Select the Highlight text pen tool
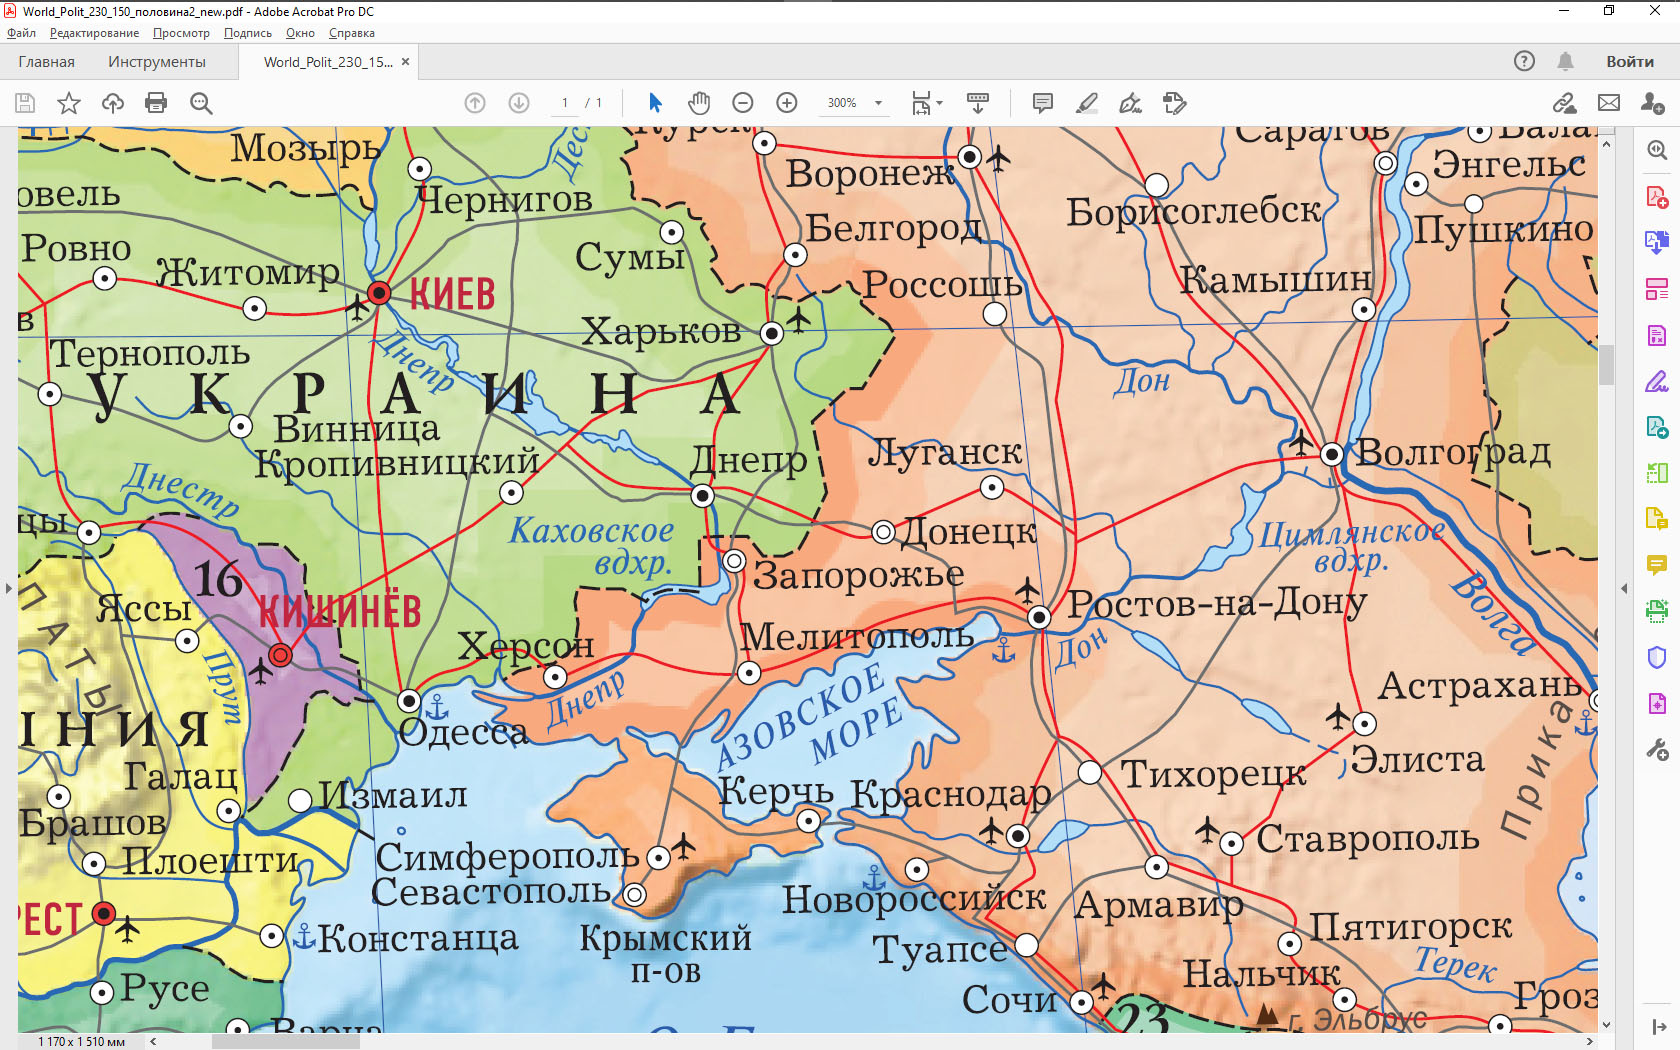Screen dimensions: 1680x1050 point(1087,103)
